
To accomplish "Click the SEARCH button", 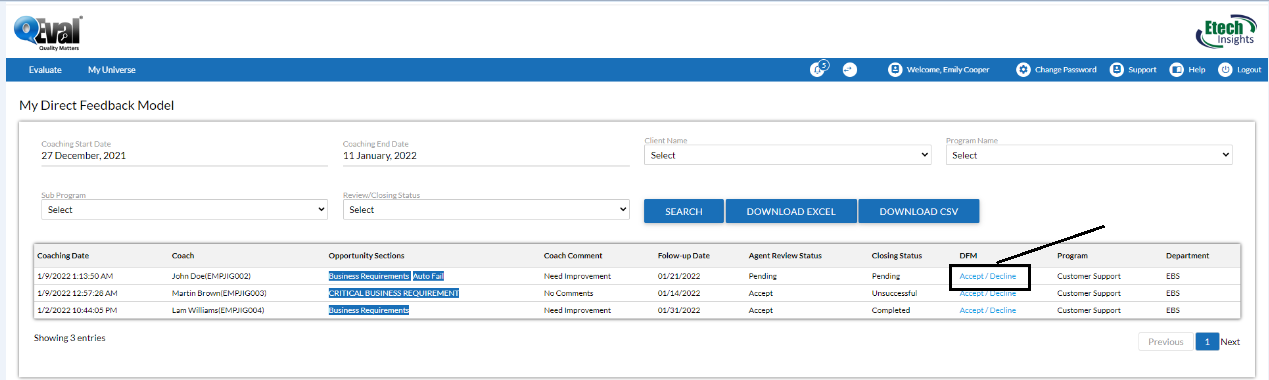I will point(683,211).
